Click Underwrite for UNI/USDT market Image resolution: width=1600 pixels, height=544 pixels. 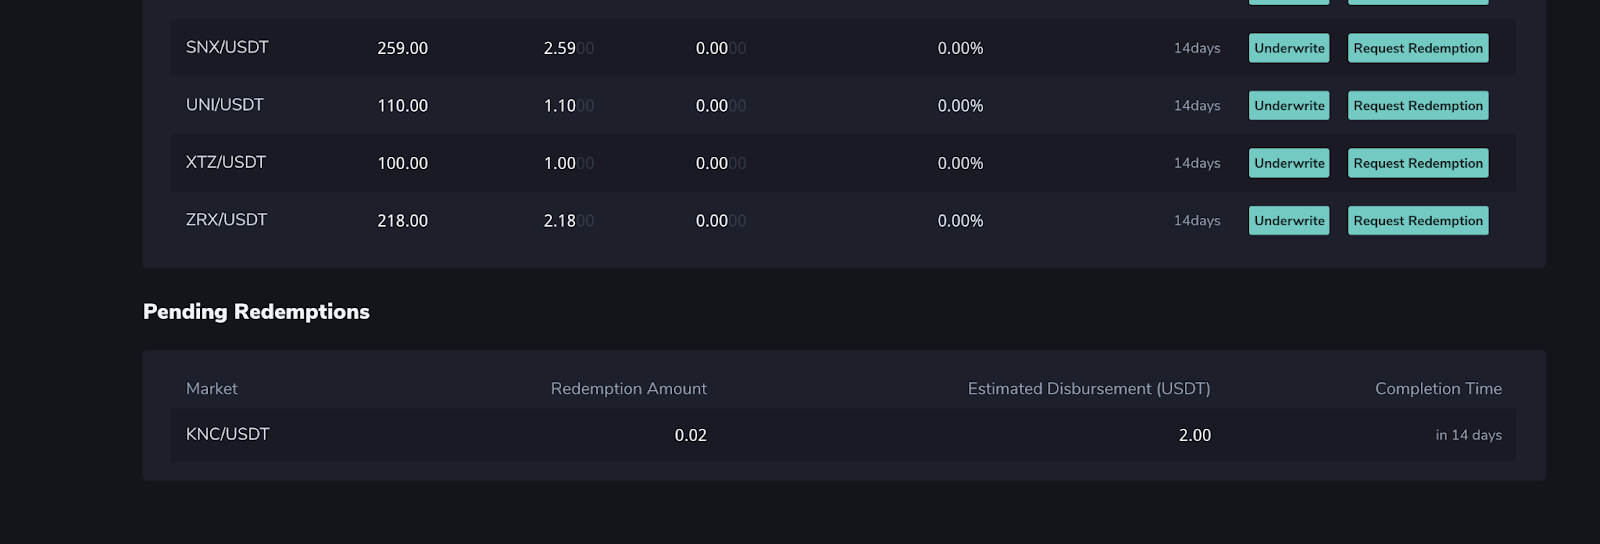coord(1289,106)
